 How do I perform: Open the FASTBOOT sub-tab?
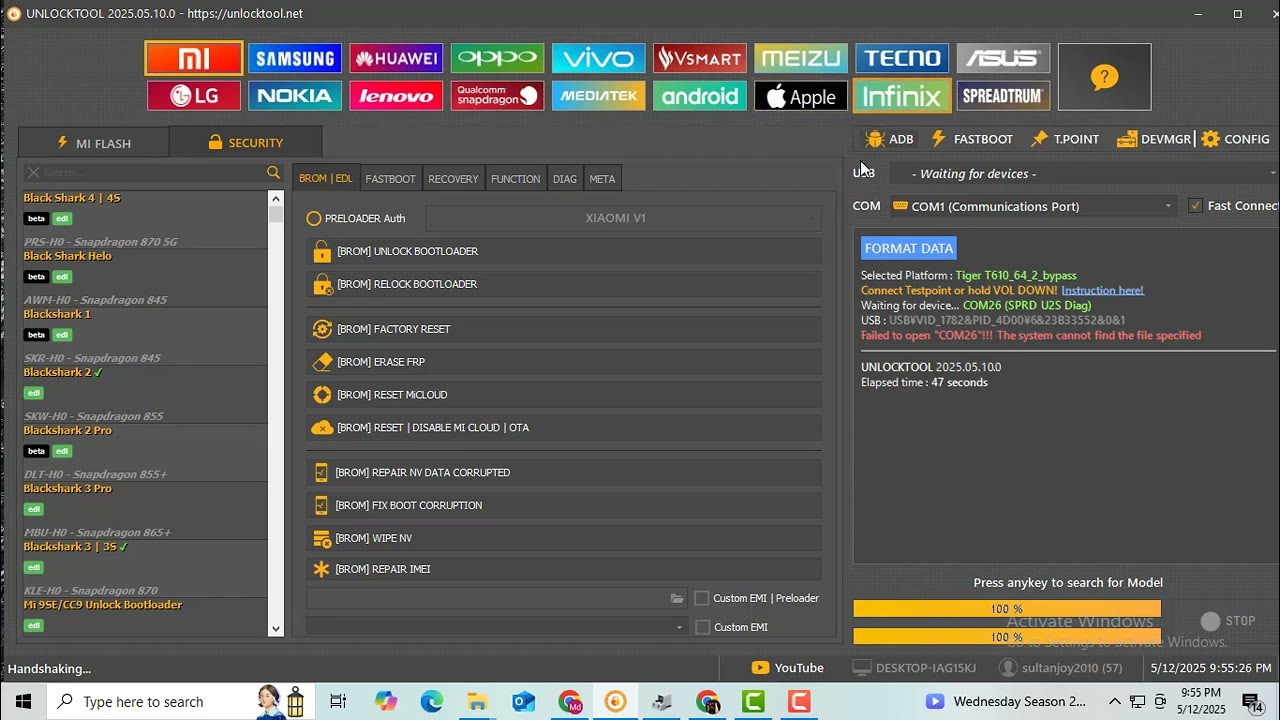tap(390, 179)
